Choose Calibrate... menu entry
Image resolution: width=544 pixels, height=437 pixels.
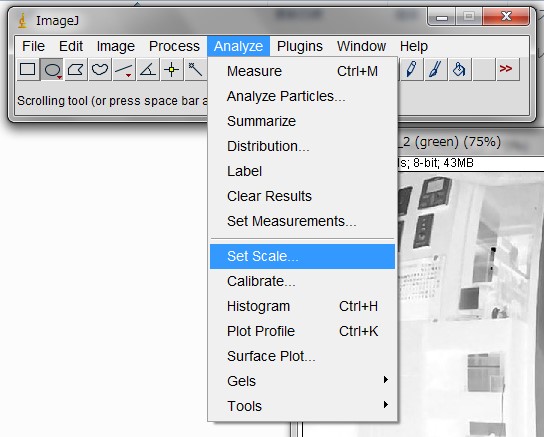click(x=303, y=281)
